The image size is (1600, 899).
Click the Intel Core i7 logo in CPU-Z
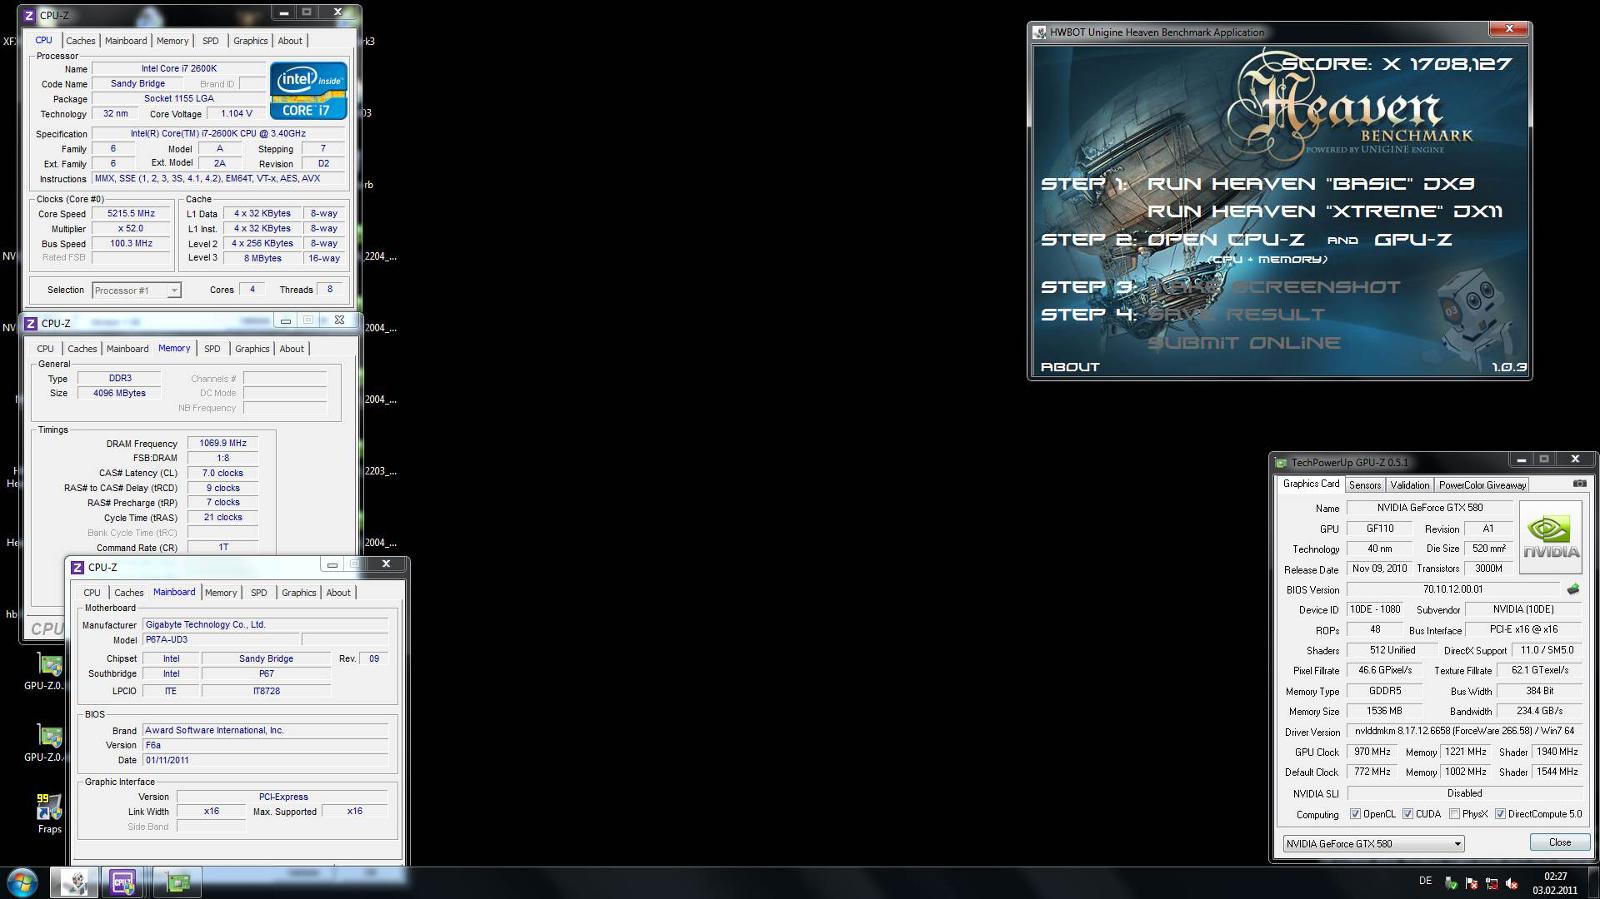coord(309,91)
